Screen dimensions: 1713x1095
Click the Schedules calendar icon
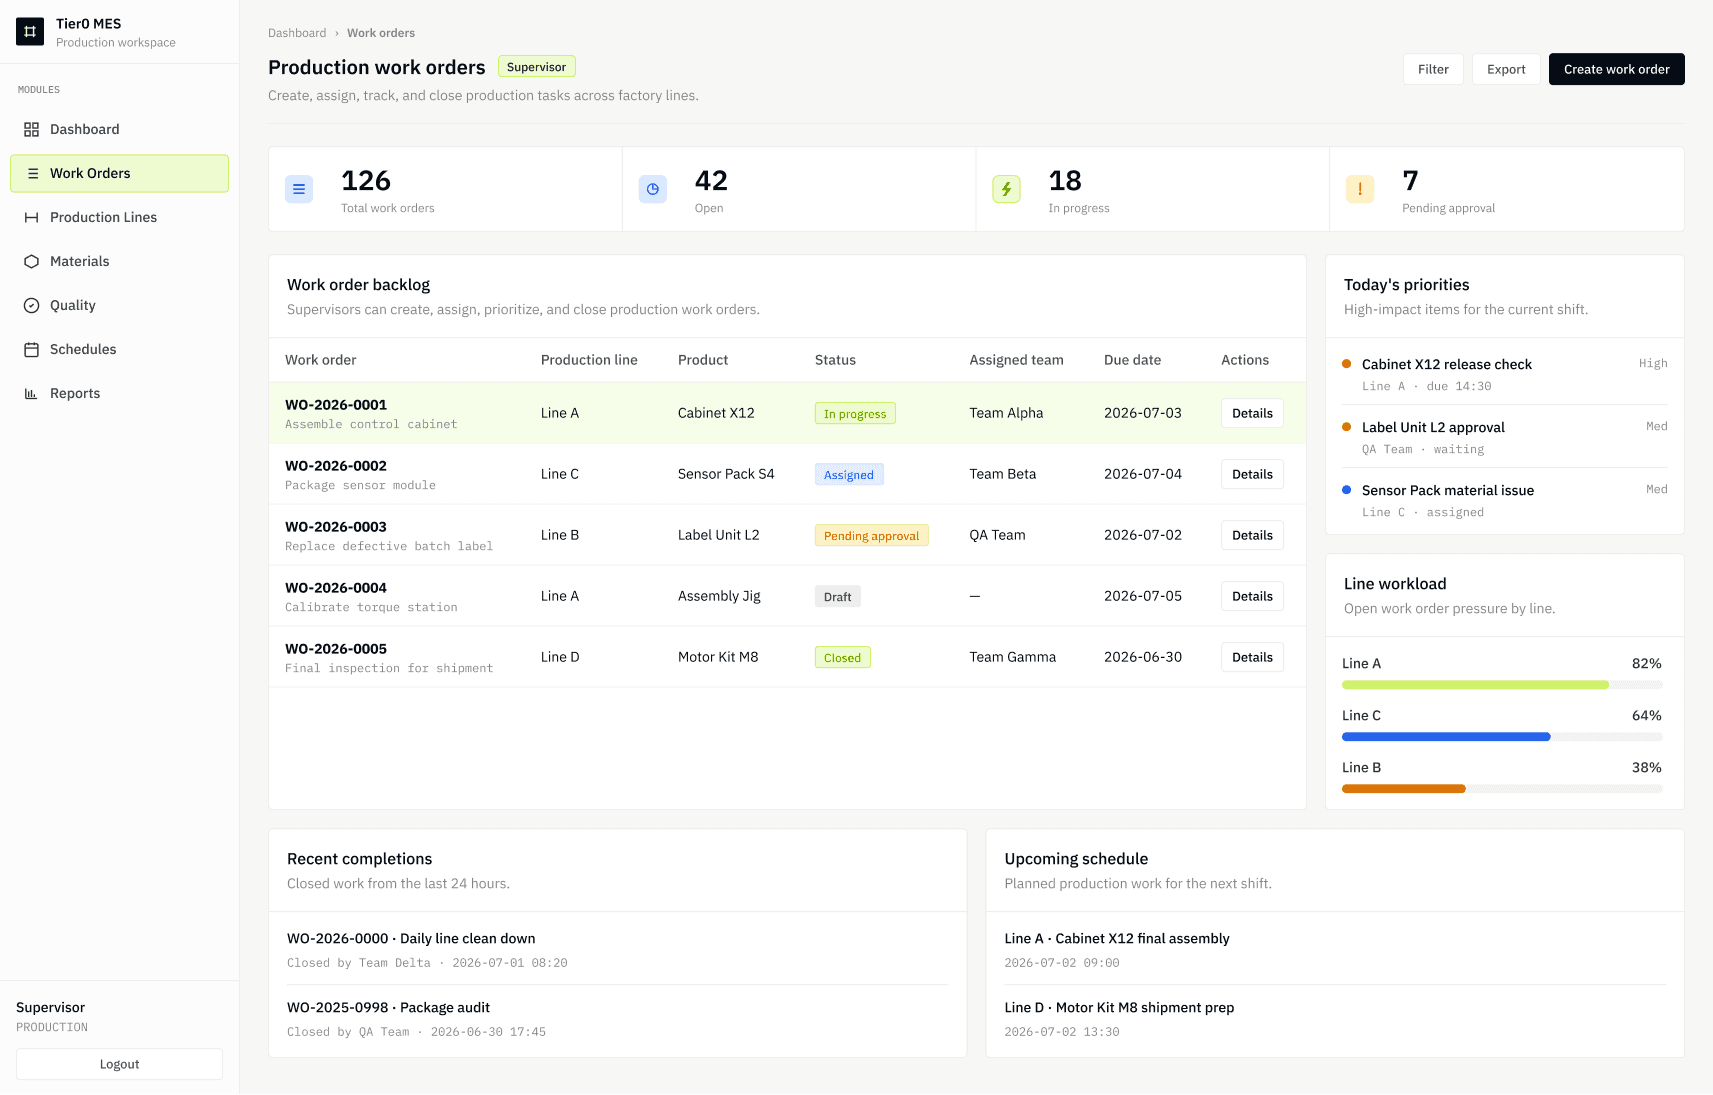click(x=31, y=349)
